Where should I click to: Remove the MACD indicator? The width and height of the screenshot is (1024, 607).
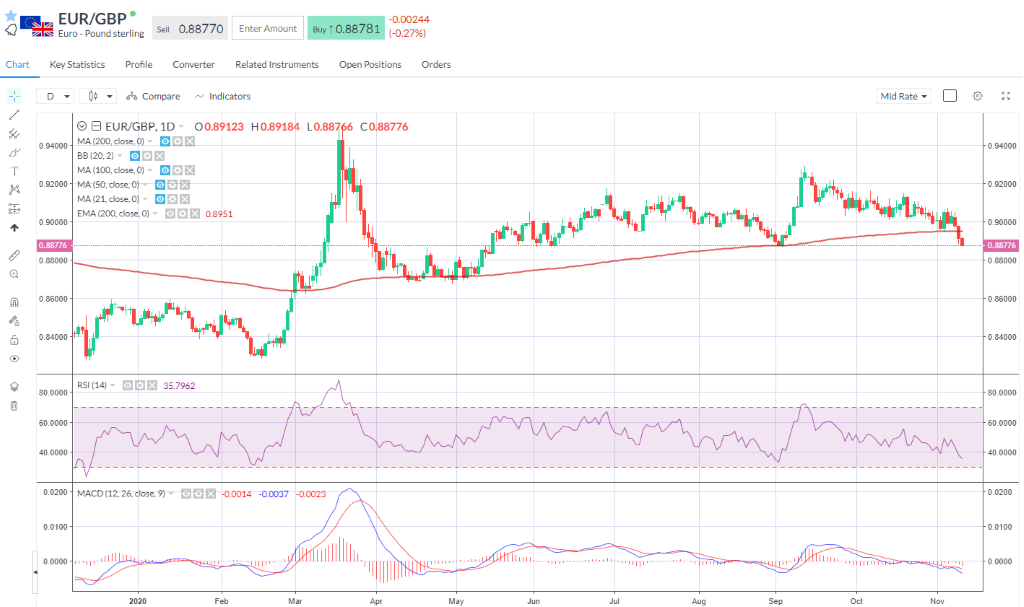coord(210,494)
